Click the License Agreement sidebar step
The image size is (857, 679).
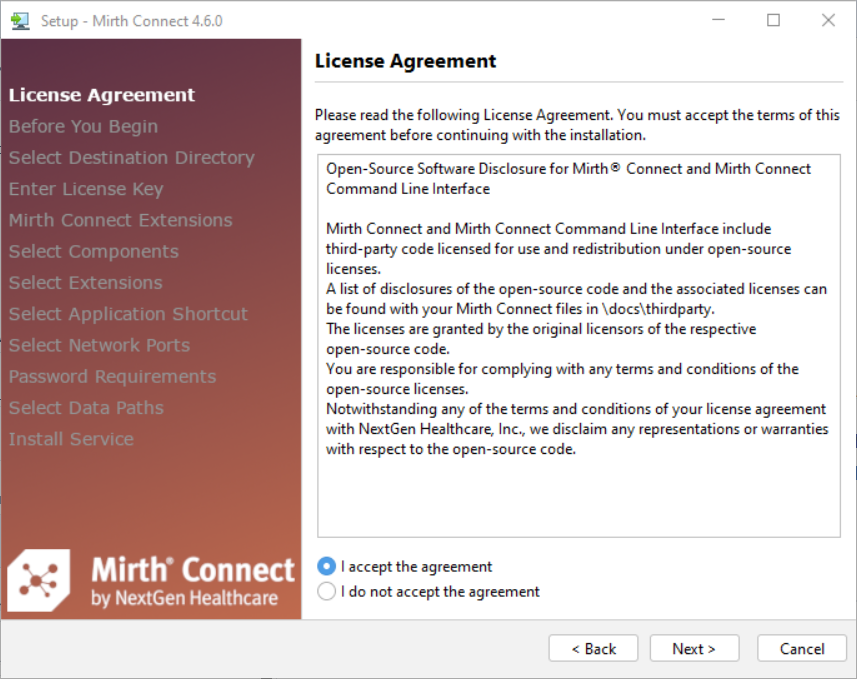pos(102,95)
